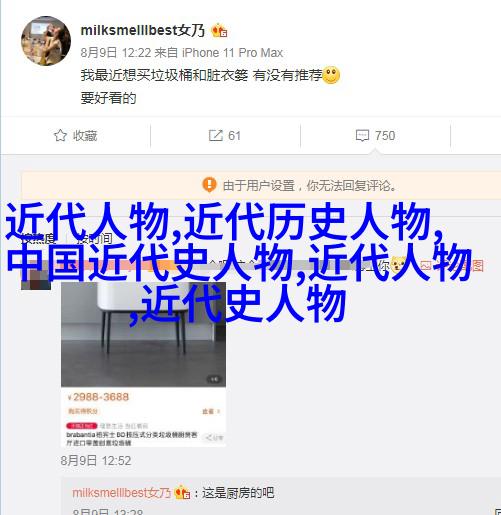Click the smiley emoji in the post
The image size is (501, 515).
point(331,75)
